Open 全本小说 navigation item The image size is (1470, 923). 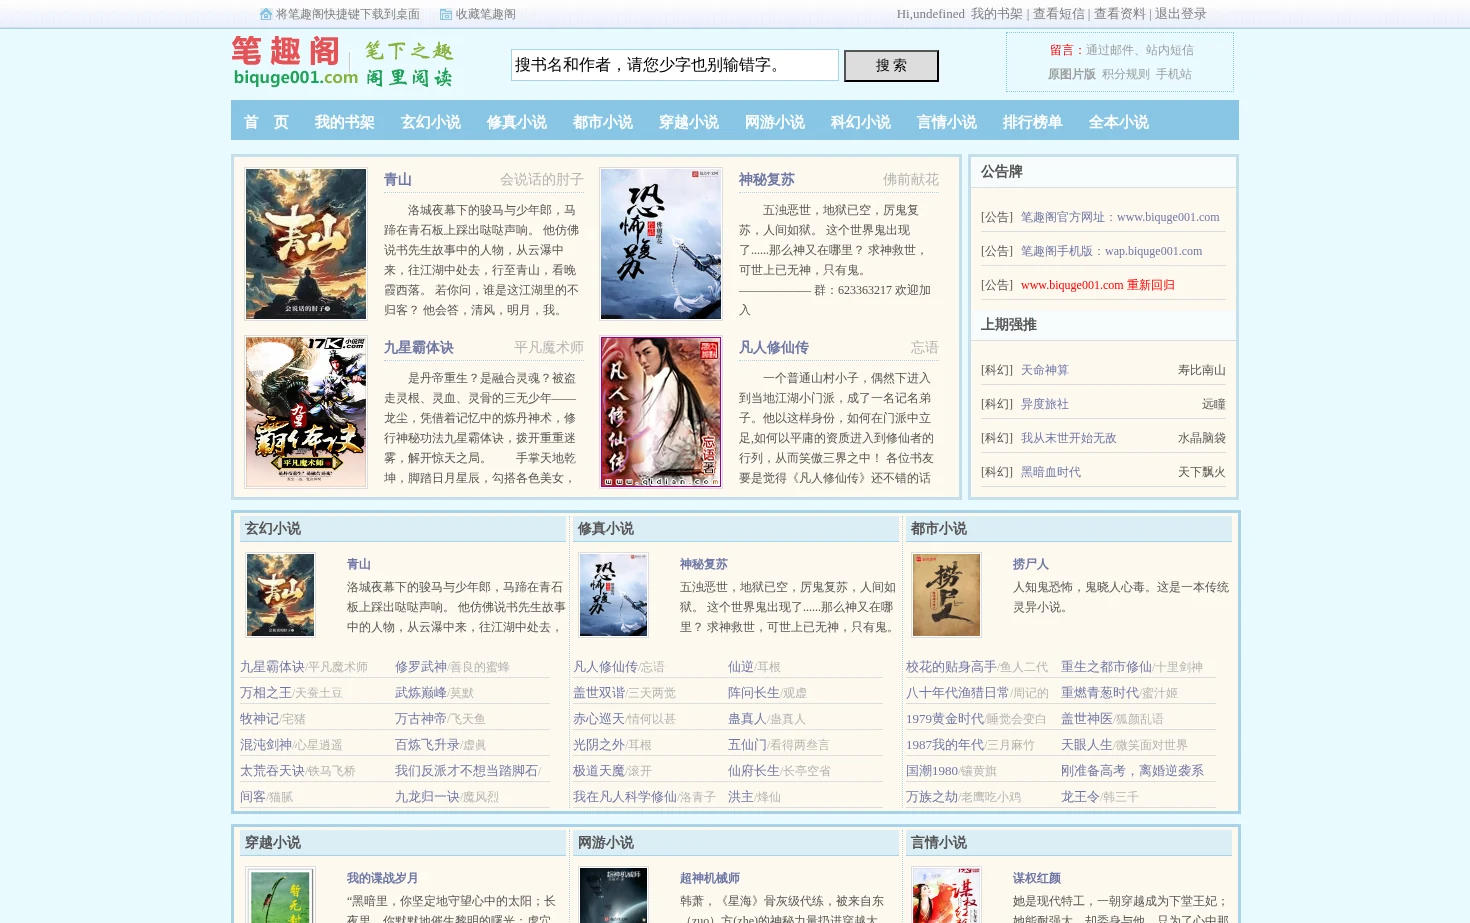(x=1118, y=122)
